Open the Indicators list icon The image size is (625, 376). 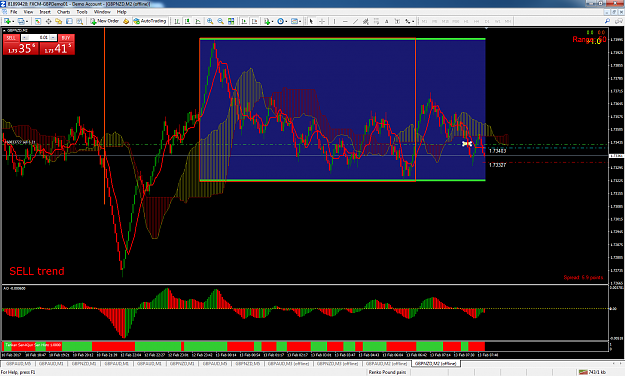point(266,21)
